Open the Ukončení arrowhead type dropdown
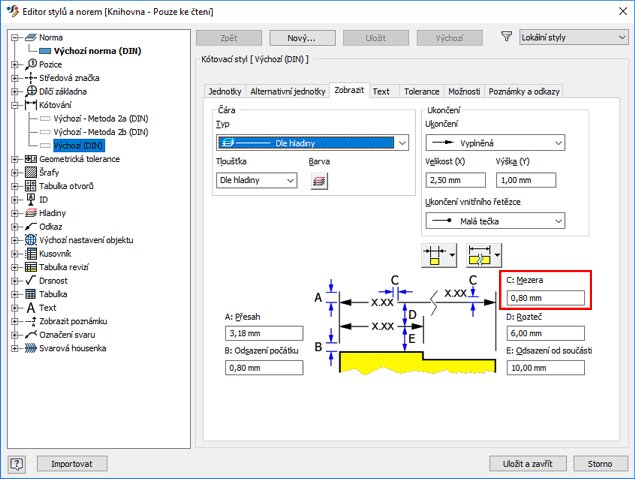This screenshot has width=635, height=479. pos(495,144)
